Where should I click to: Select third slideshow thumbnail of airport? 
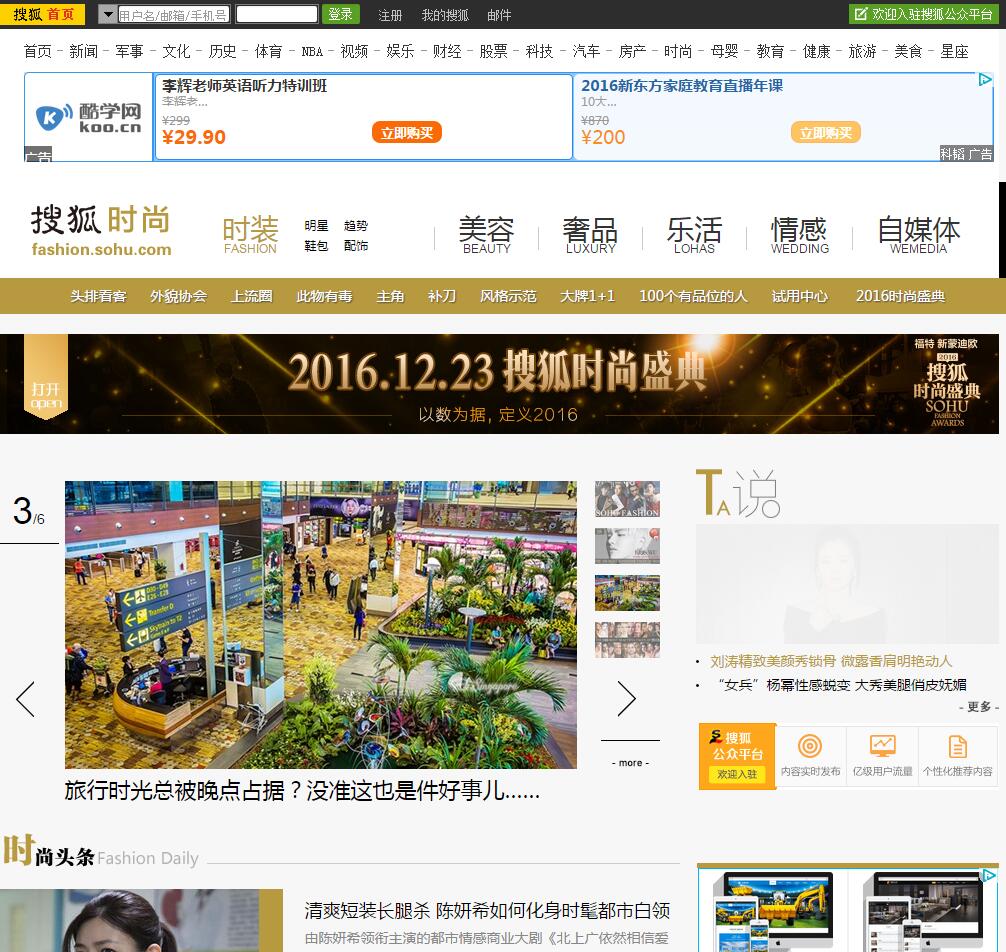pos(627,593)
